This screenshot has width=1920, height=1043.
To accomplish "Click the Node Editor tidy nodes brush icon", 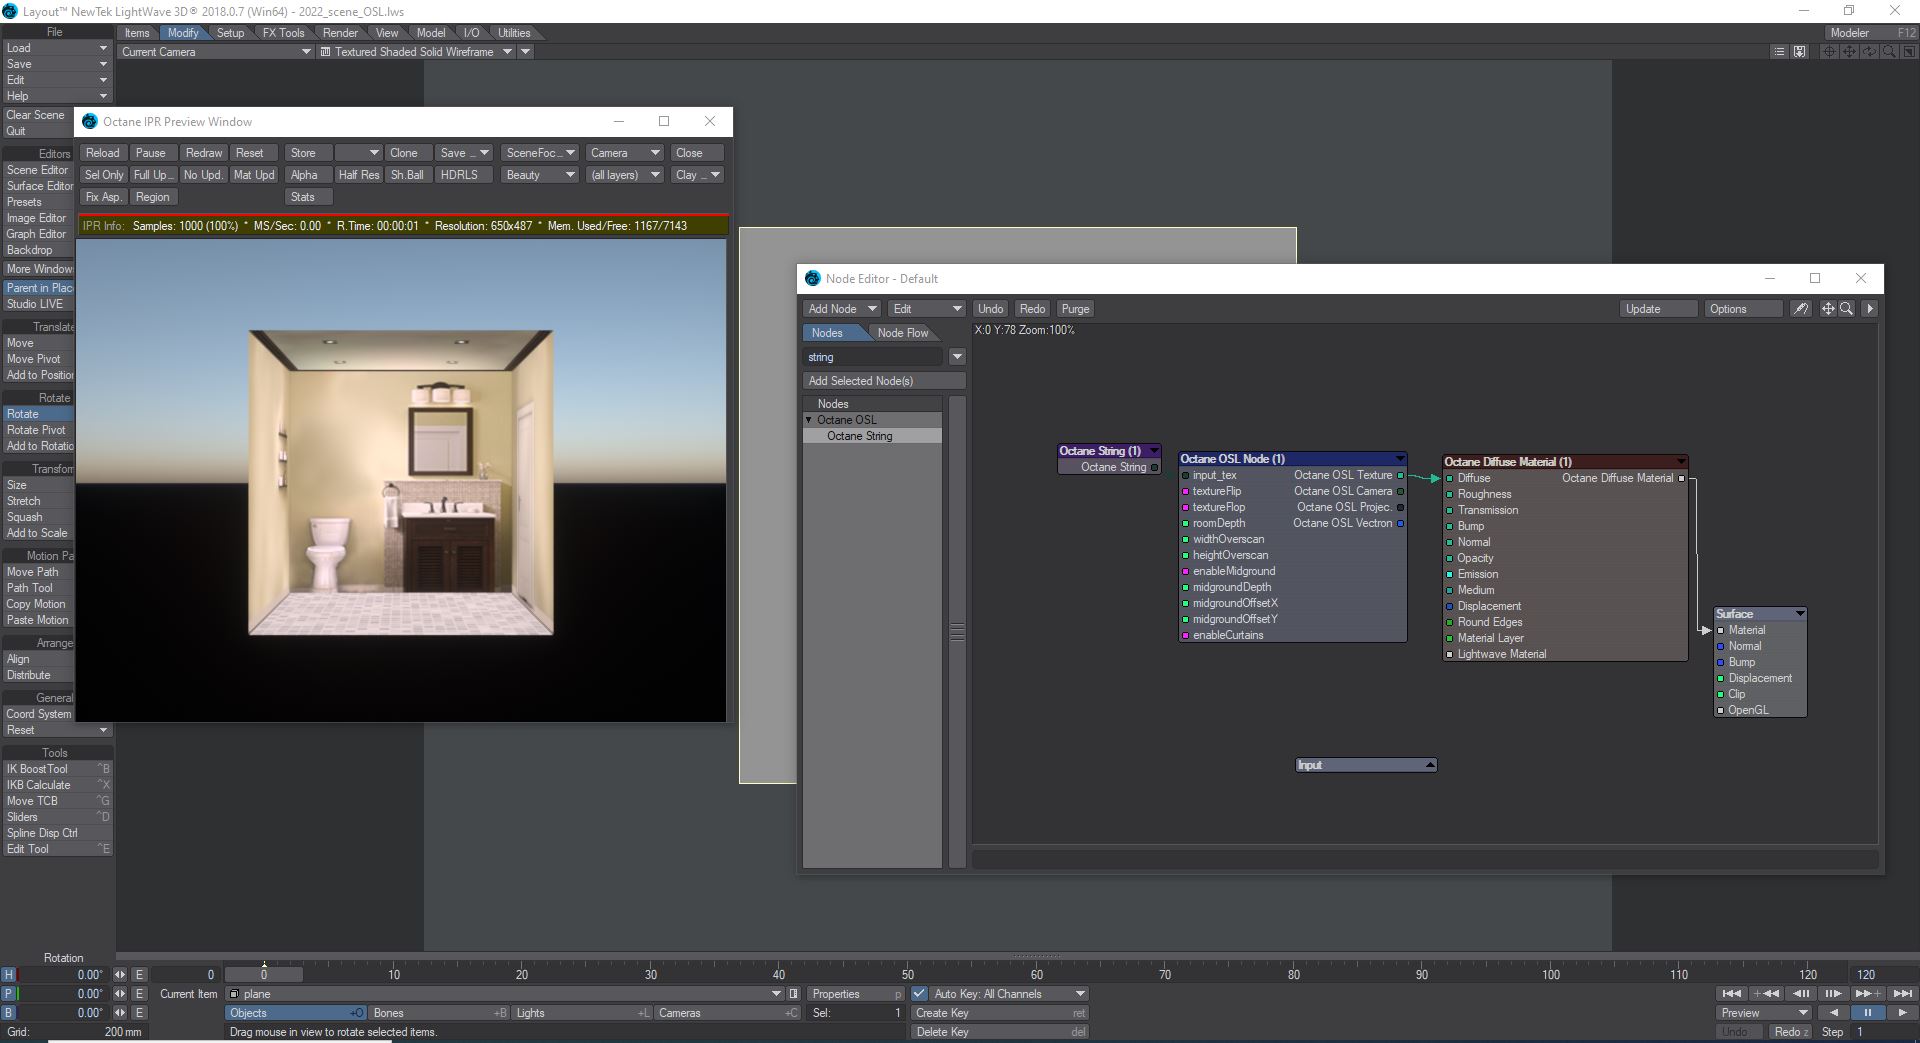I will [1801, 309].
